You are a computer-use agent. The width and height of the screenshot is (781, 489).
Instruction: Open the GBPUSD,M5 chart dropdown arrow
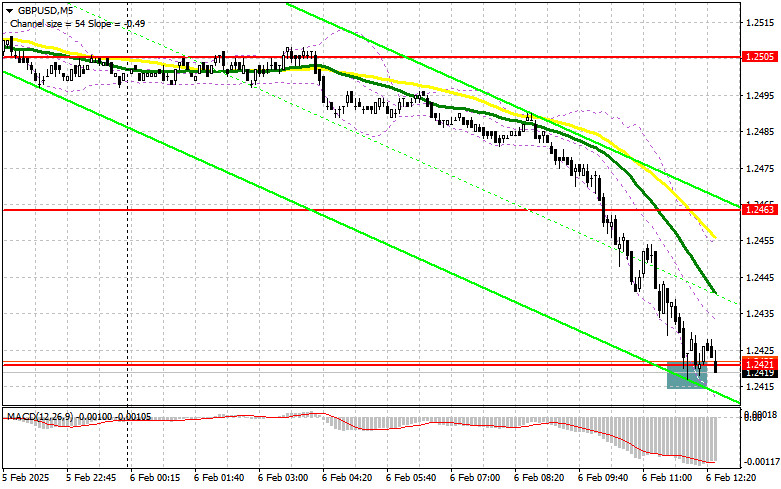tap(9, 10)
